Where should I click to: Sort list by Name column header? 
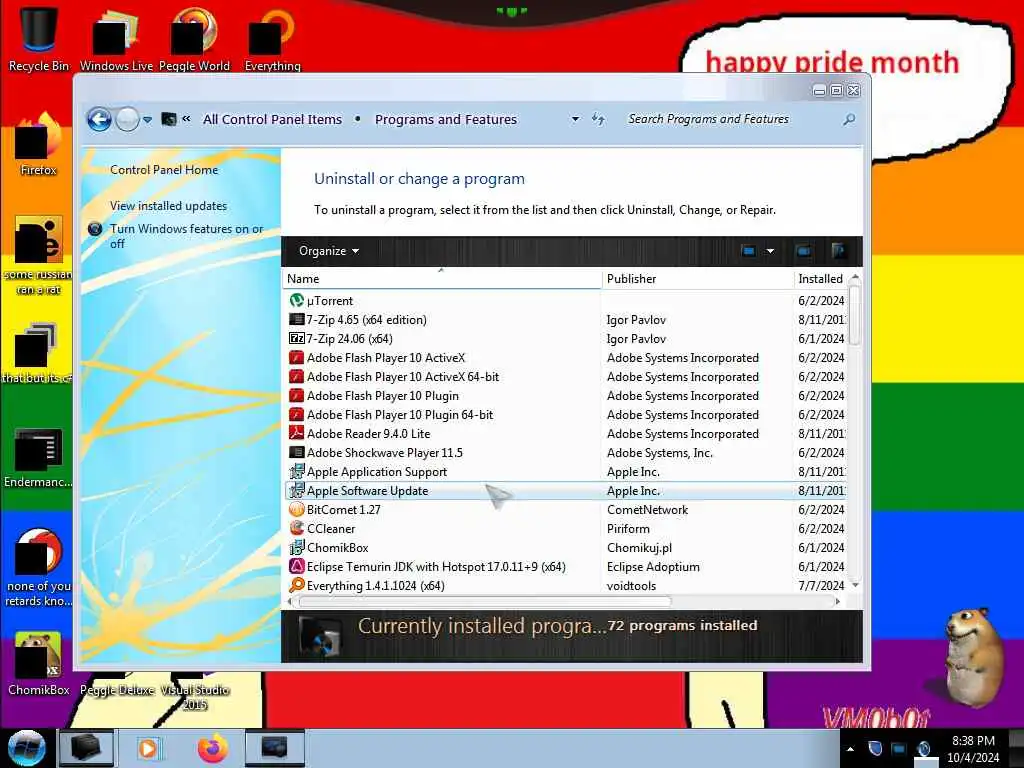(x=442, y=279)
